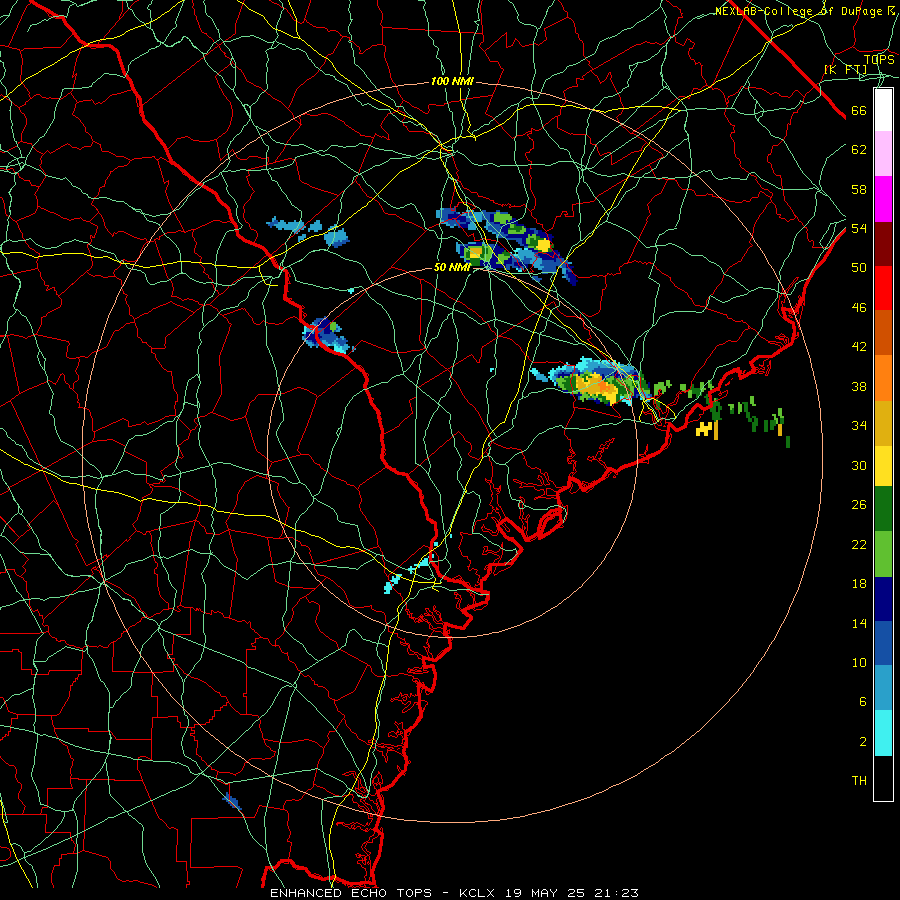Click the dark green 26 kft legend swatch
This screenshot has width=900, height=900.
click(883, 509)
